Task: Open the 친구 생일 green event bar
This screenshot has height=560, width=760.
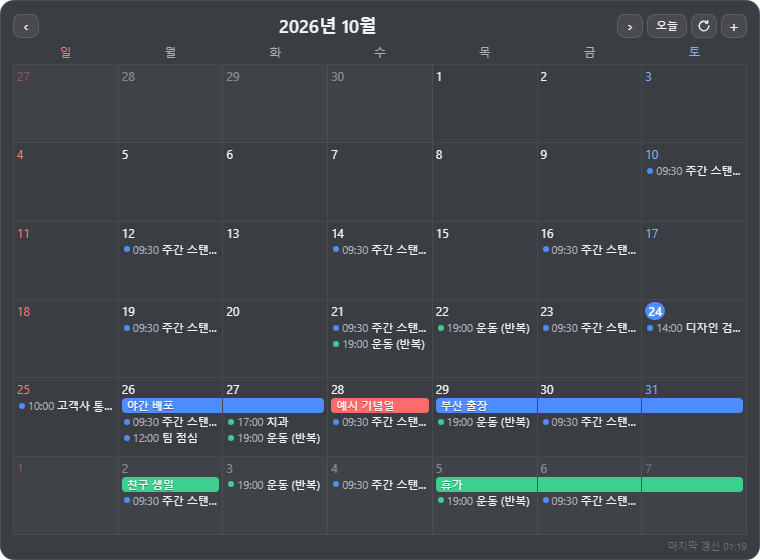Action: click(170, 484)
